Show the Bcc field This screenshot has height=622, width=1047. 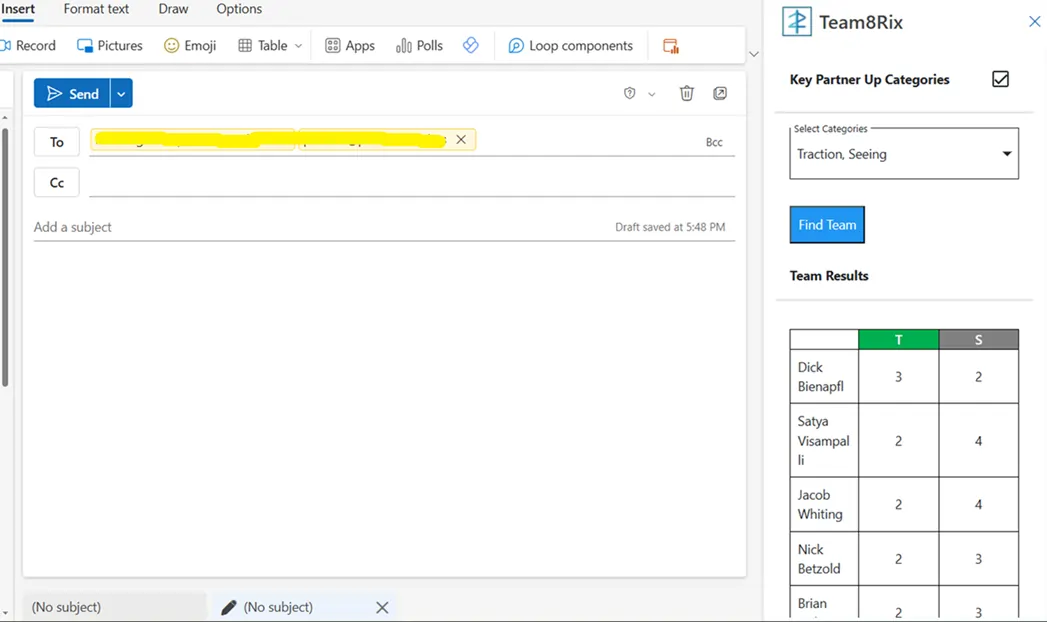pyautogui.click(x=714, y=142)
